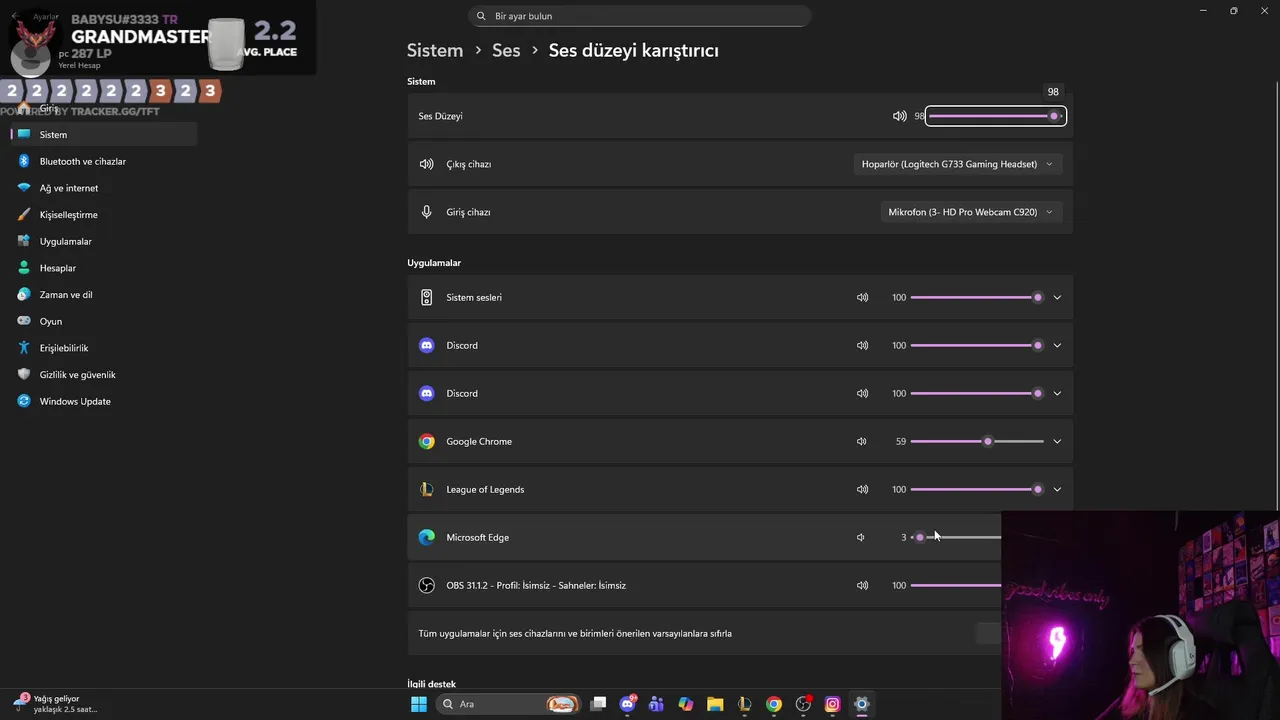1280x720 pixels.
Task: Open File Explorer from the taskbar
Action: (715, 704)
